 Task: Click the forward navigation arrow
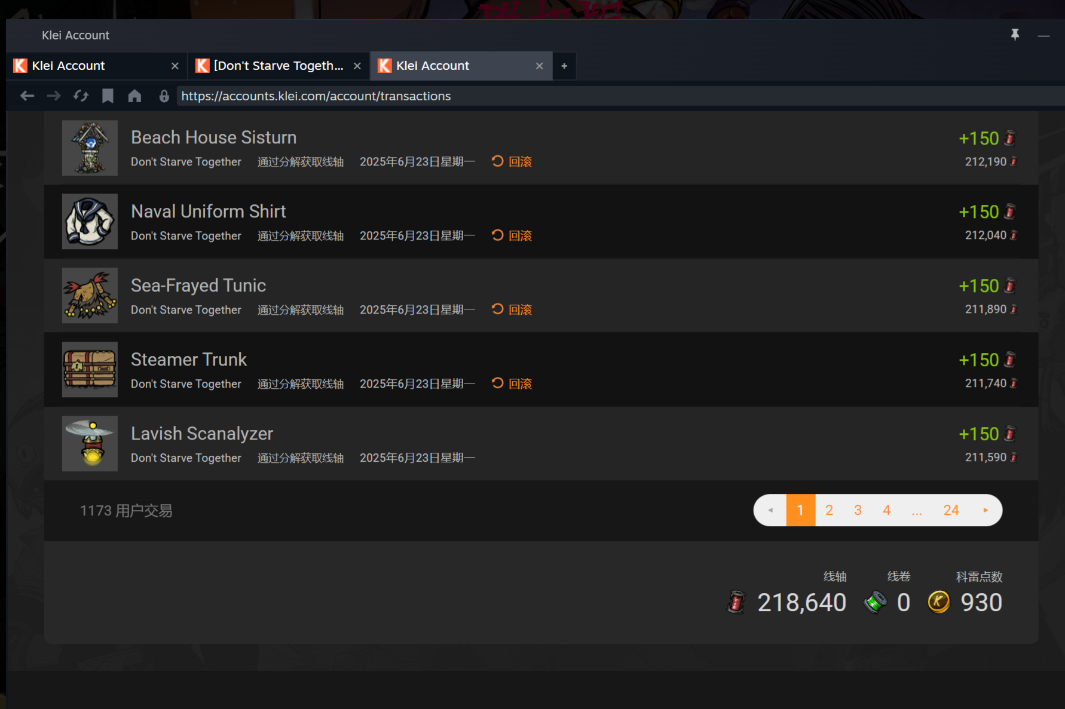(x=54, y=96)
